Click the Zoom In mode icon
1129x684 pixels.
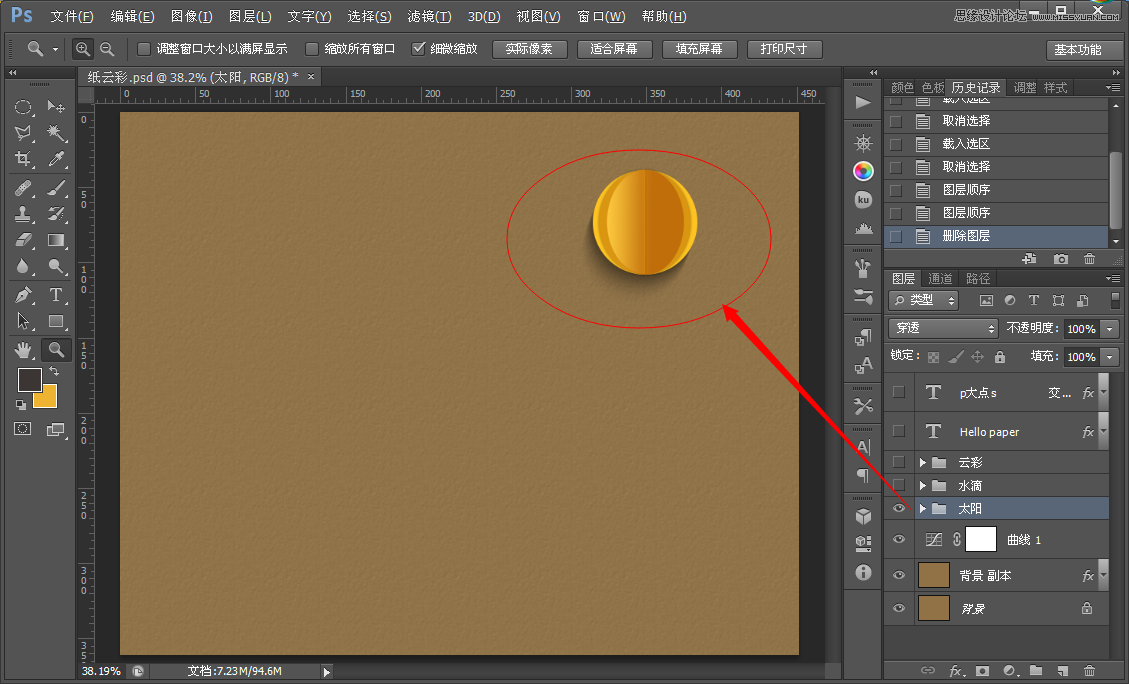tap(83, 49)
